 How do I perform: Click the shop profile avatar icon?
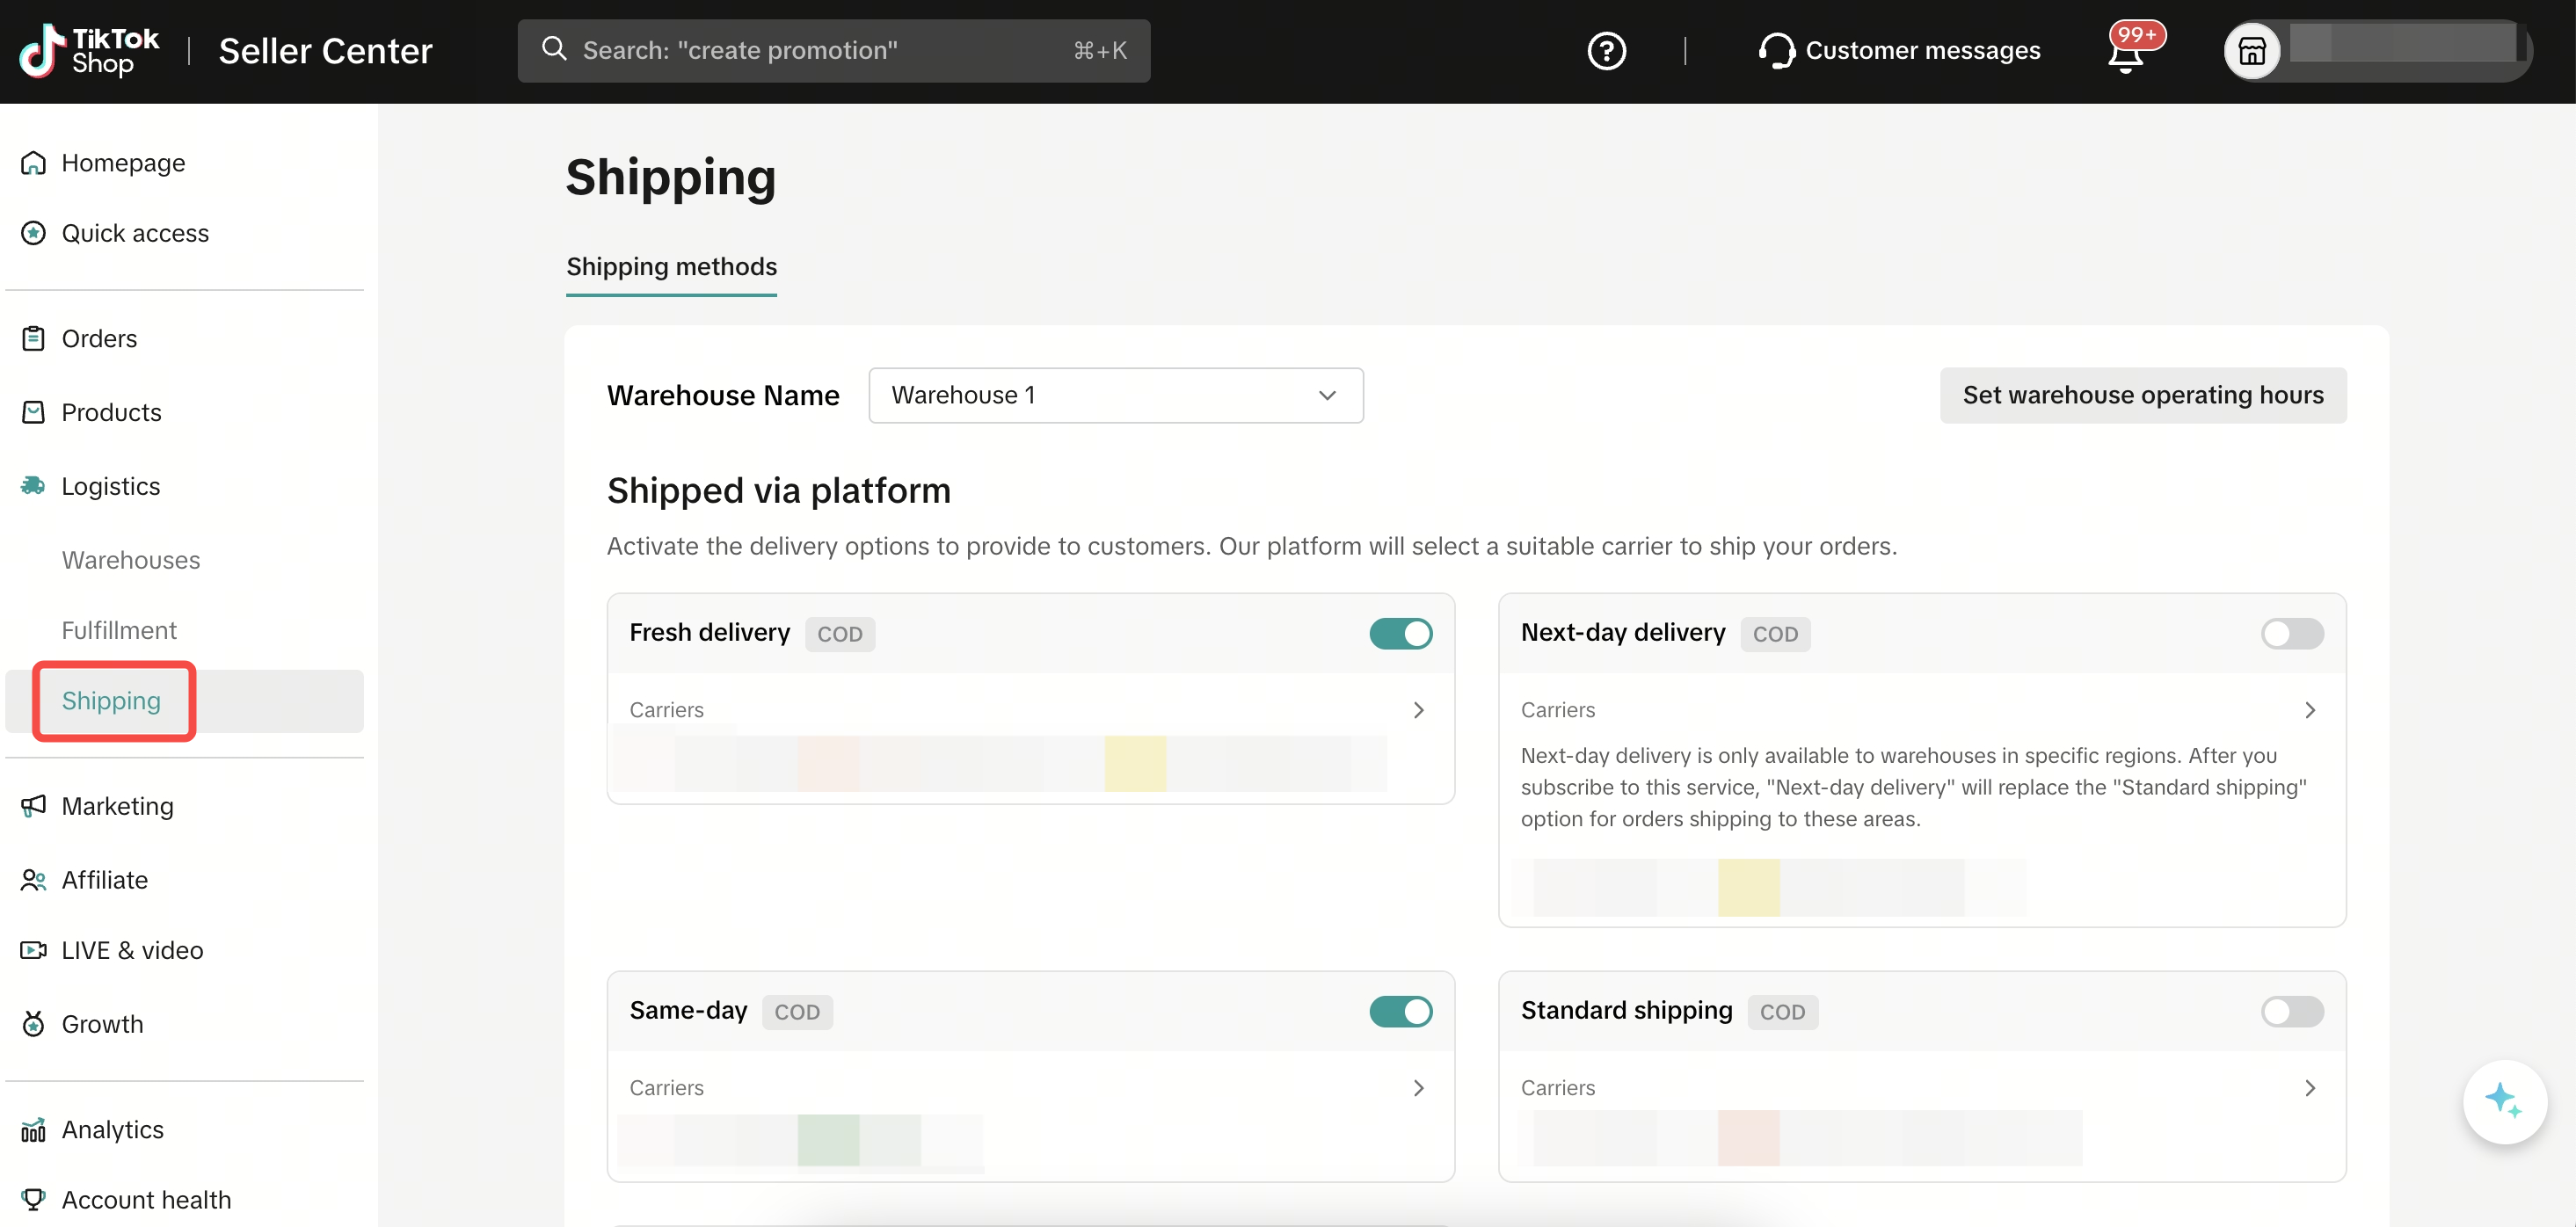click(2251, 51)
